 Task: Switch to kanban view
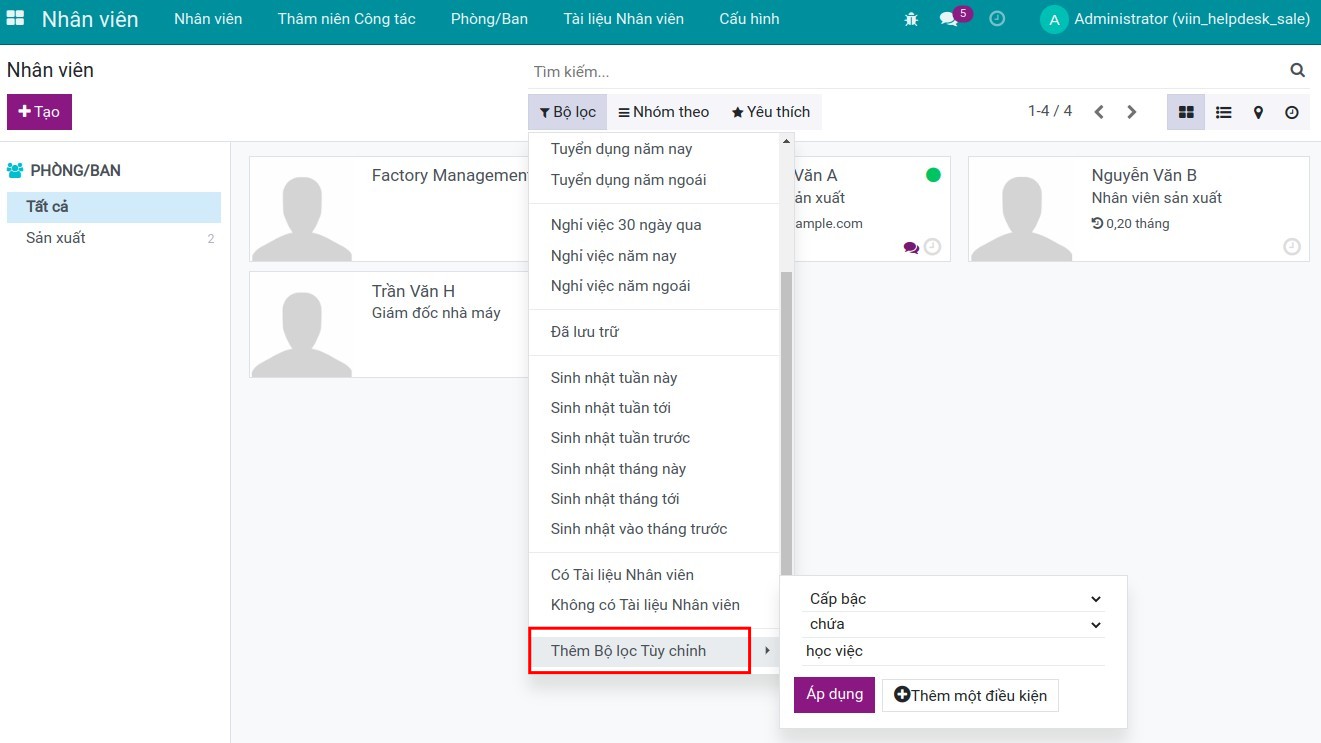coord(1186,112)
